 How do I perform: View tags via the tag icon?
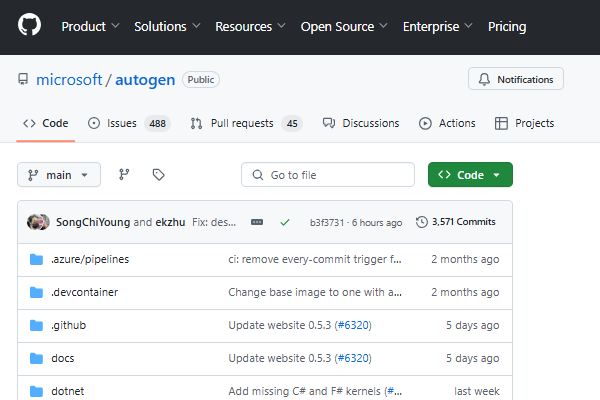point(158,175)
